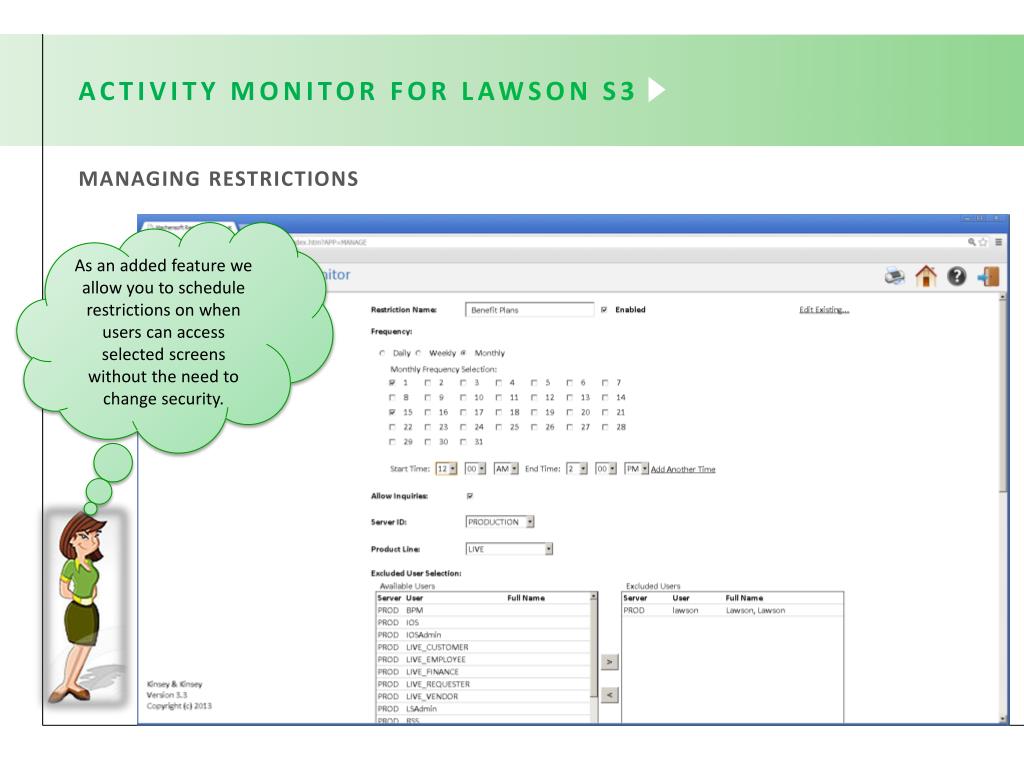Image resolution: width=1024 pixels, height=768 pixels.
Task: Check day 31 of month
Action: [x=463, y=442]
